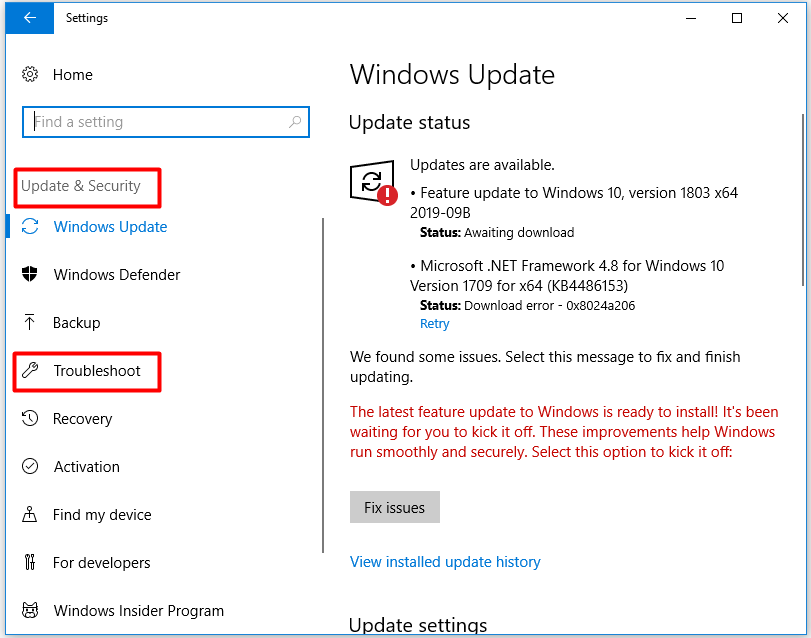Click the For developers tools icon
The width and height of the screenshot is (811, 638).
click(30, 562)
